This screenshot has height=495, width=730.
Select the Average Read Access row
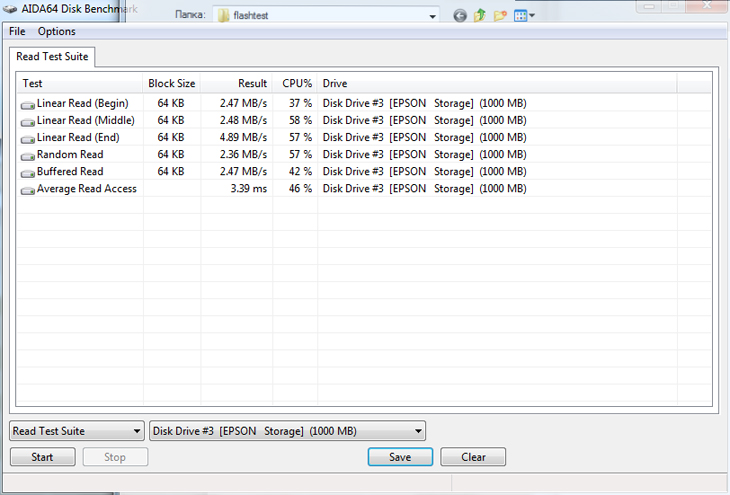pos(364,189)
